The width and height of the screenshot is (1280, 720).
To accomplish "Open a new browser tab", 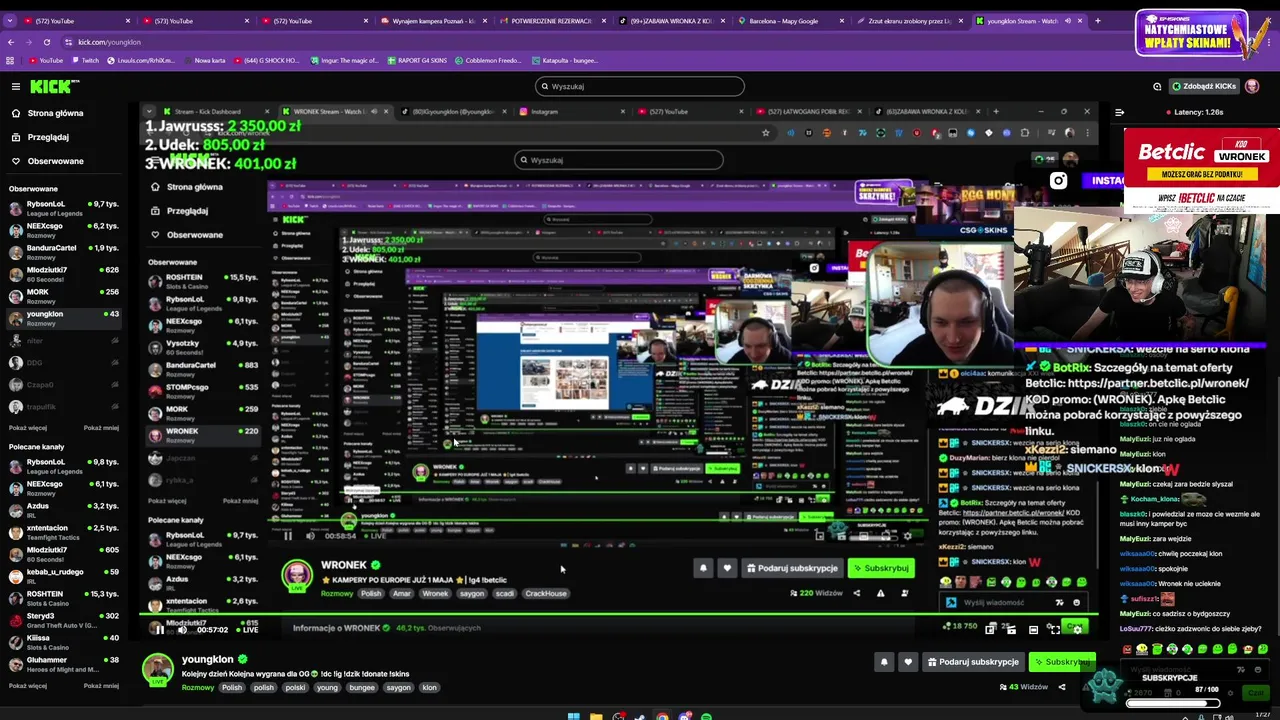I will [1097, 21].
